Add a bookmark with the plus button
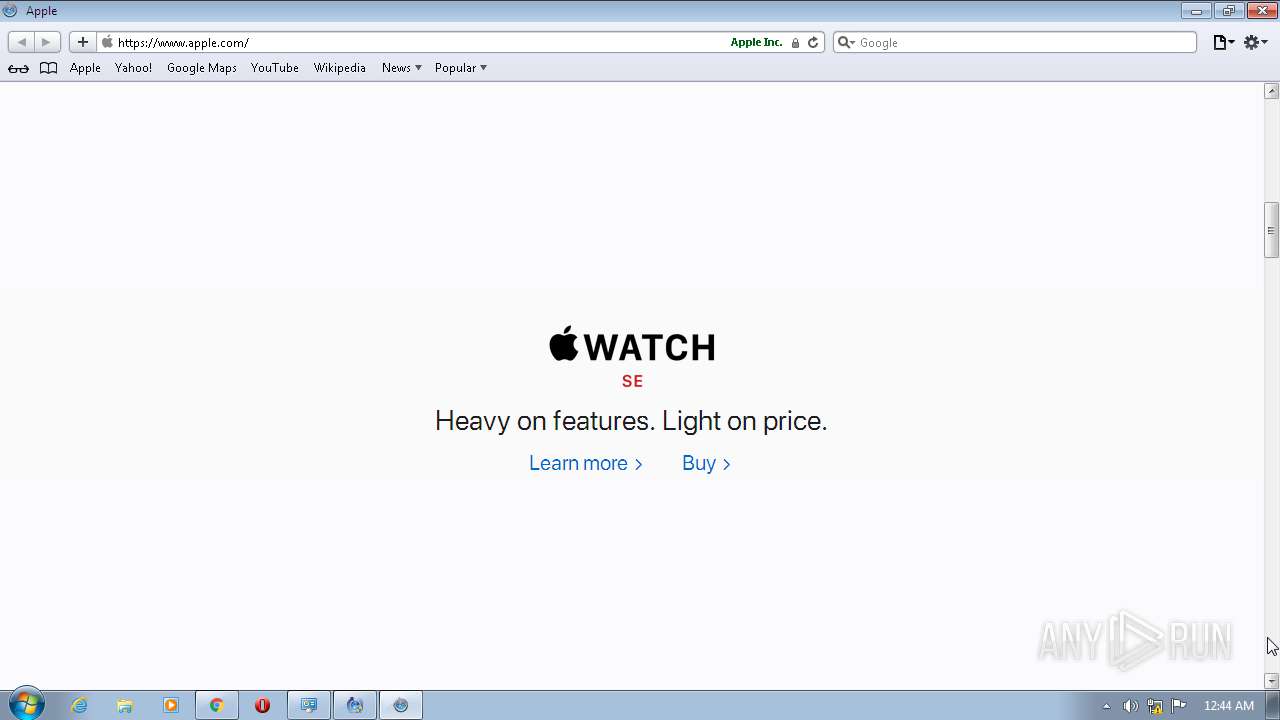This screenshot has height=720, width=1280. [x=83, y=42]
